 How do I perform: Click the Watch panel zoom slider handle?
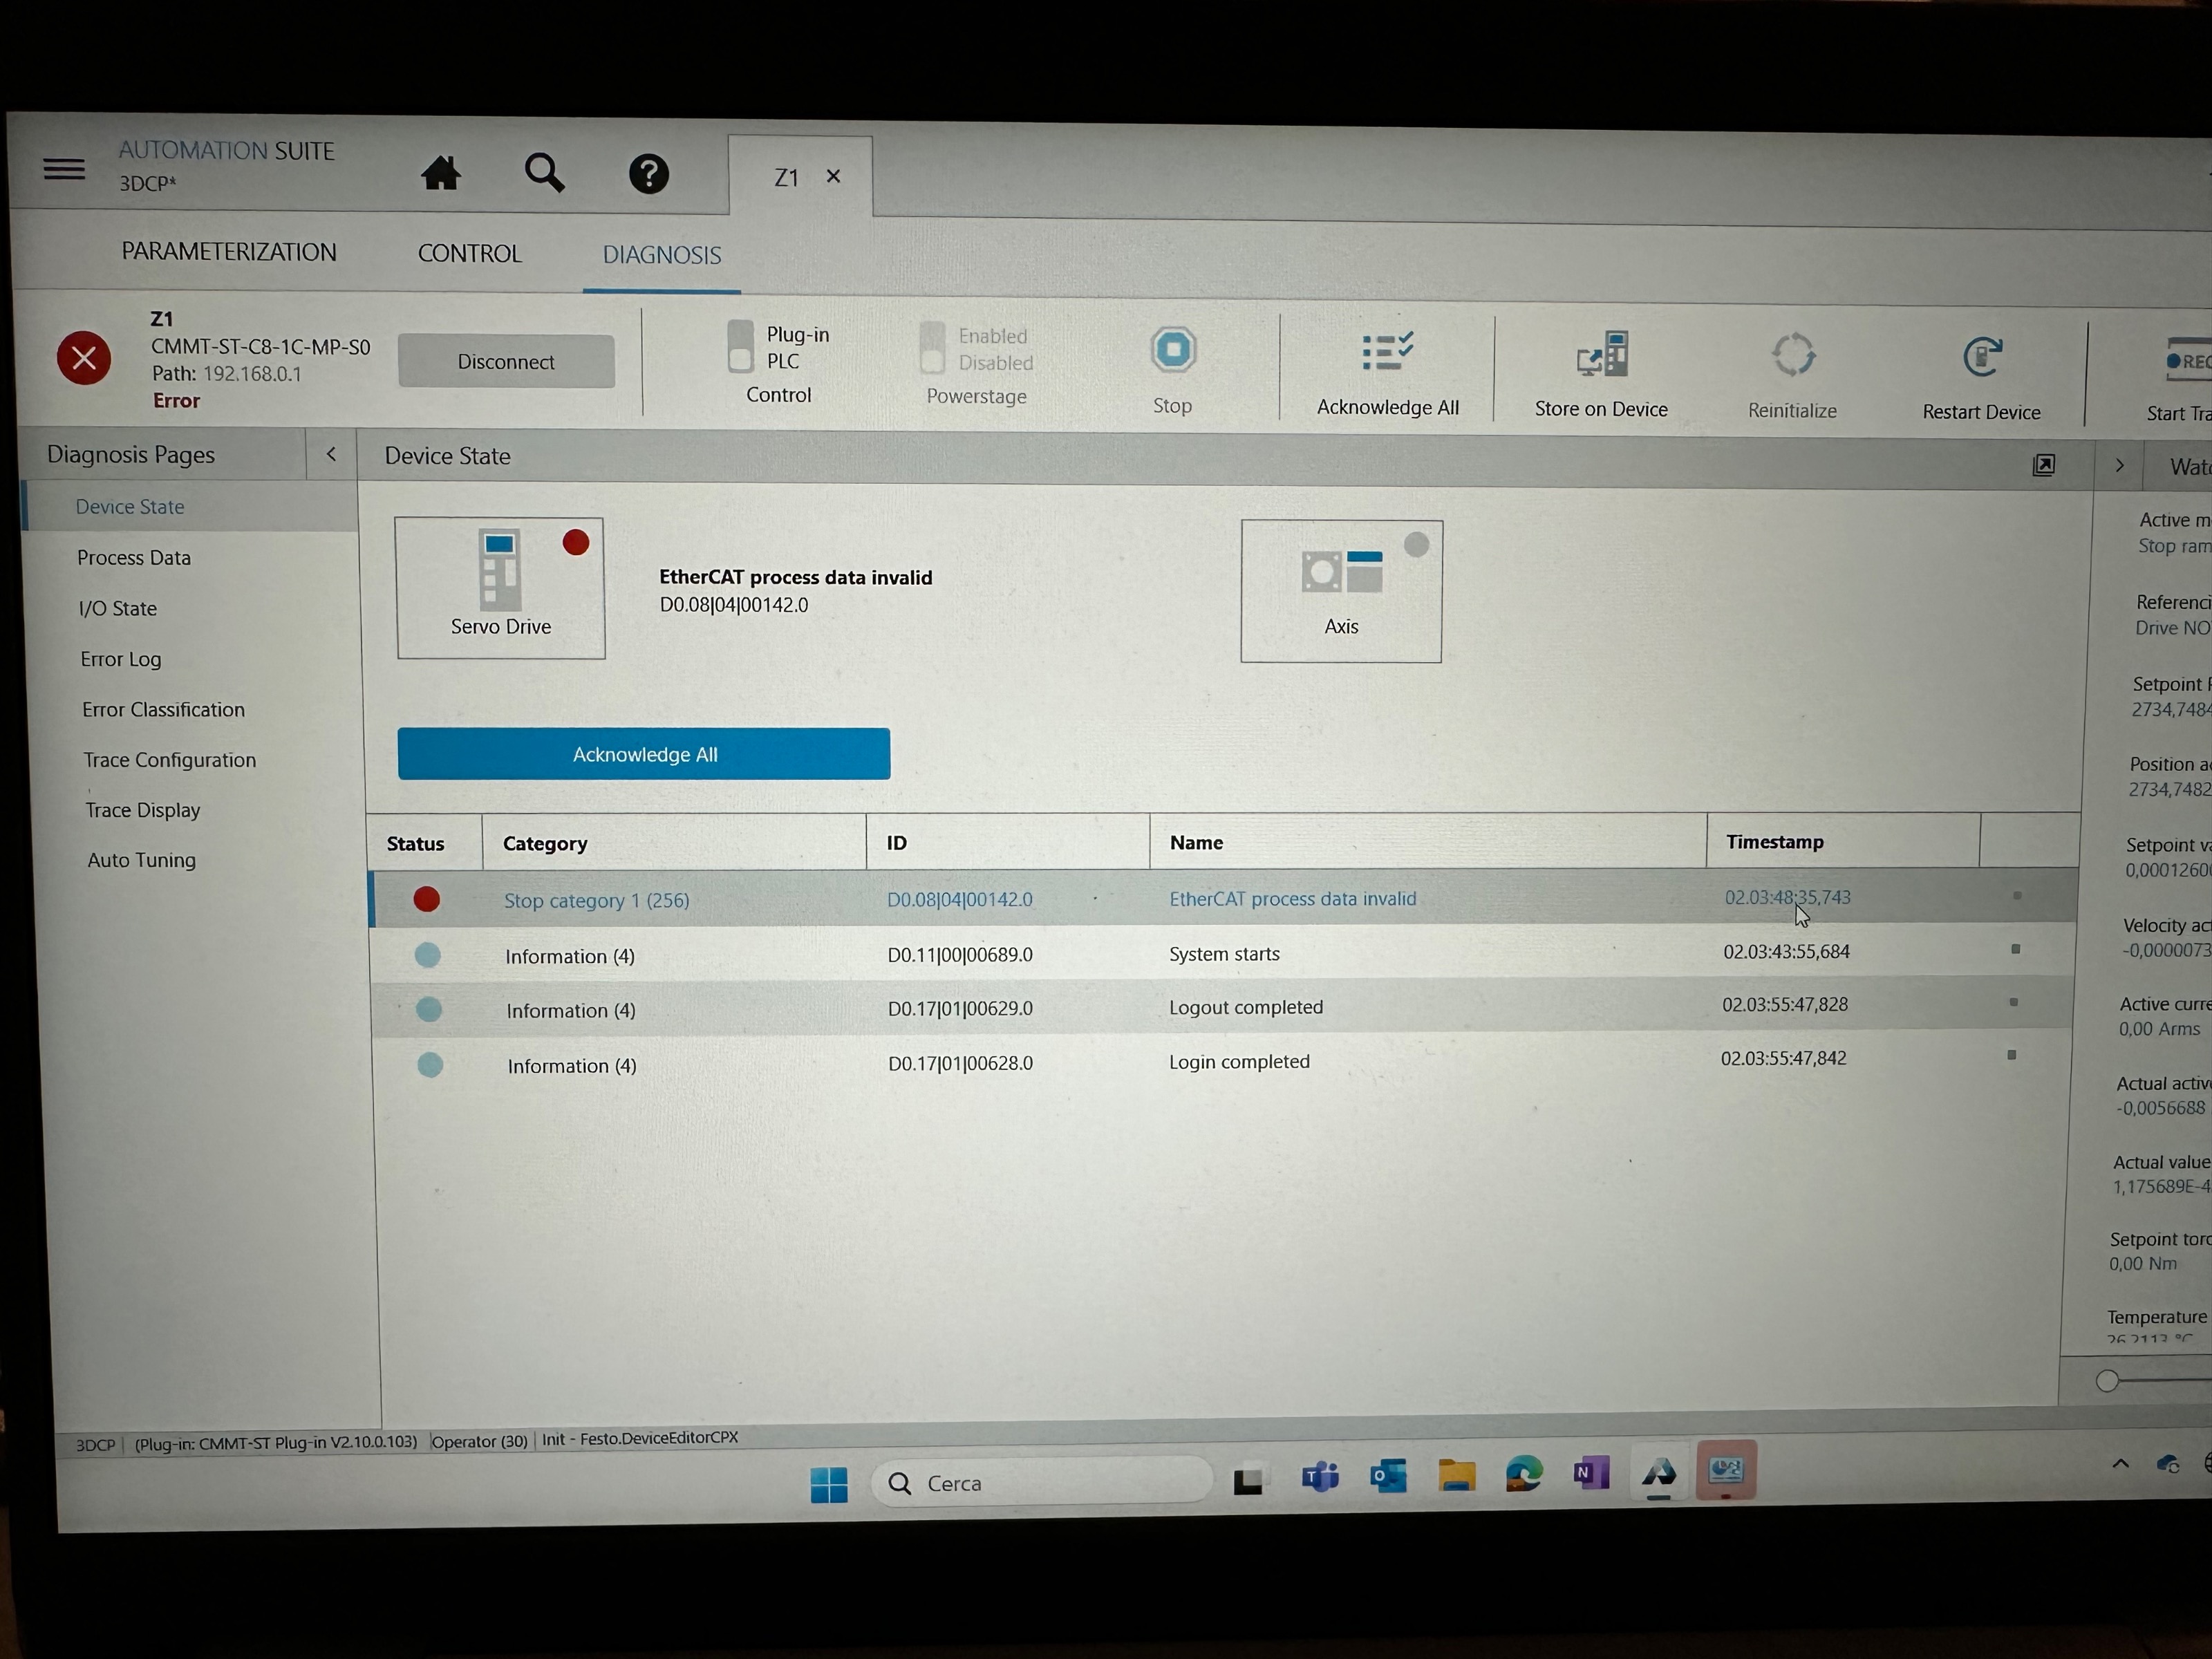2107,1381
